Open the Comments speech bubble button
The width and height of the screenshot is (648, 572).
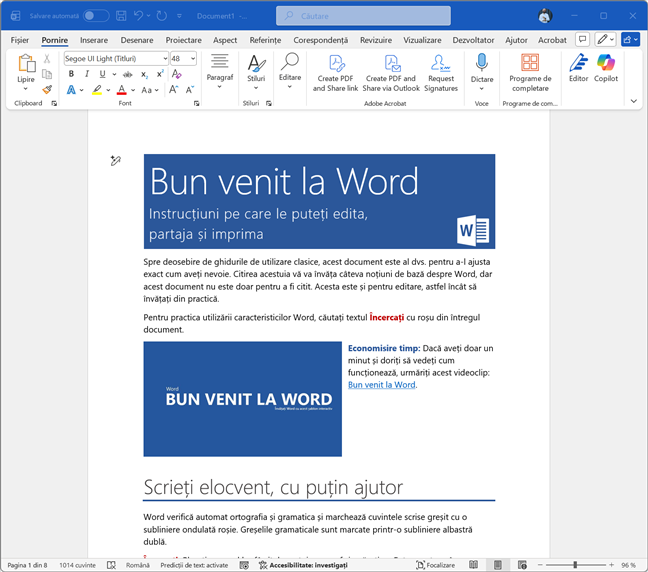[x=582, y=40]
